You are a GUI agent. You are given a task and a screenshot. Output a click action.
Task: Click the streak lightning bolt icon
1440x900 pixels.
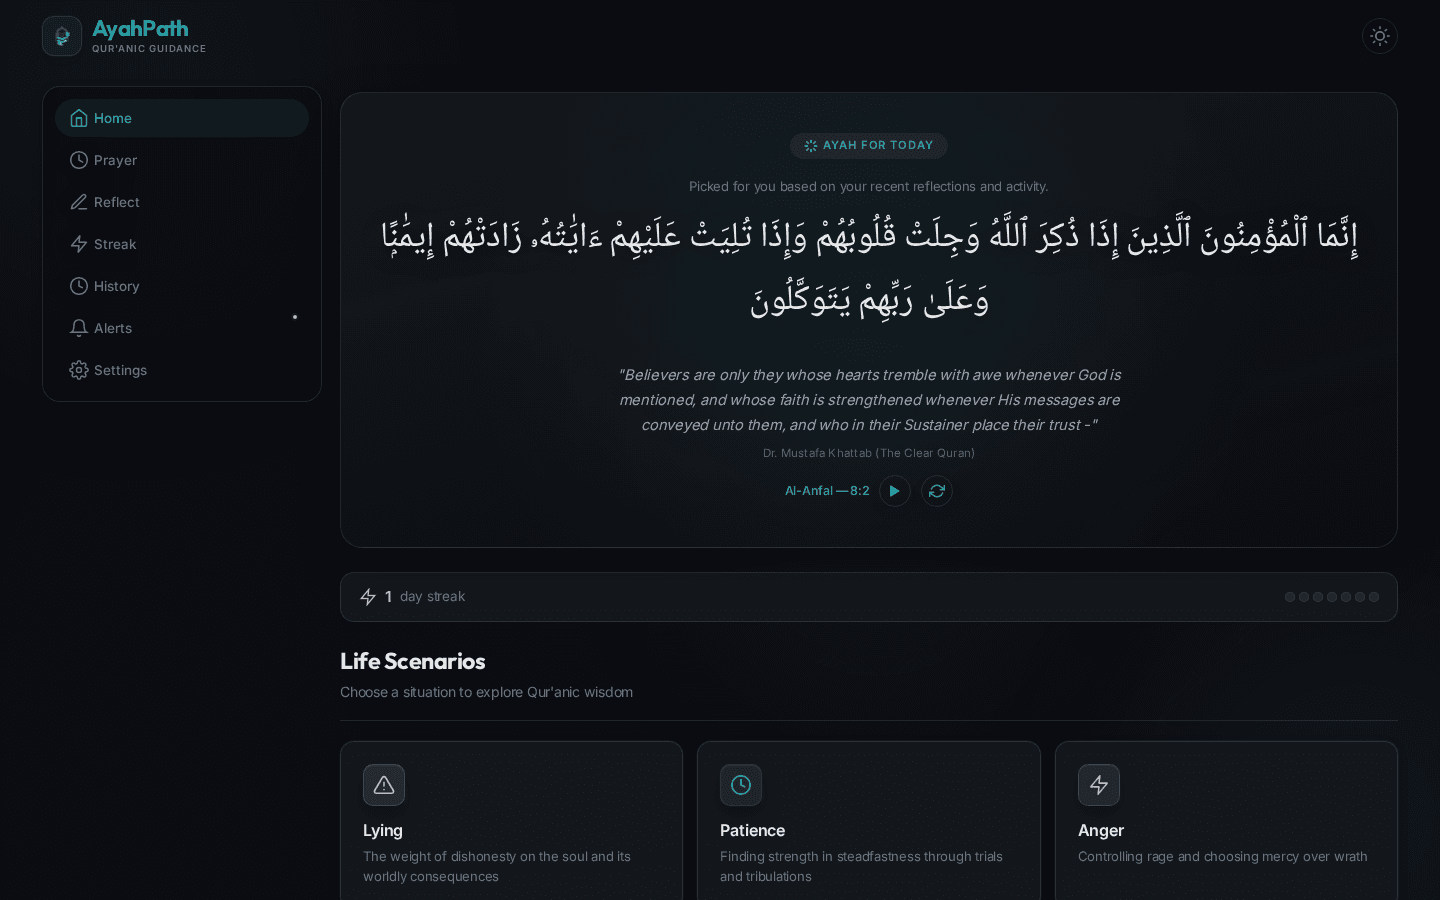click(368, 597)
